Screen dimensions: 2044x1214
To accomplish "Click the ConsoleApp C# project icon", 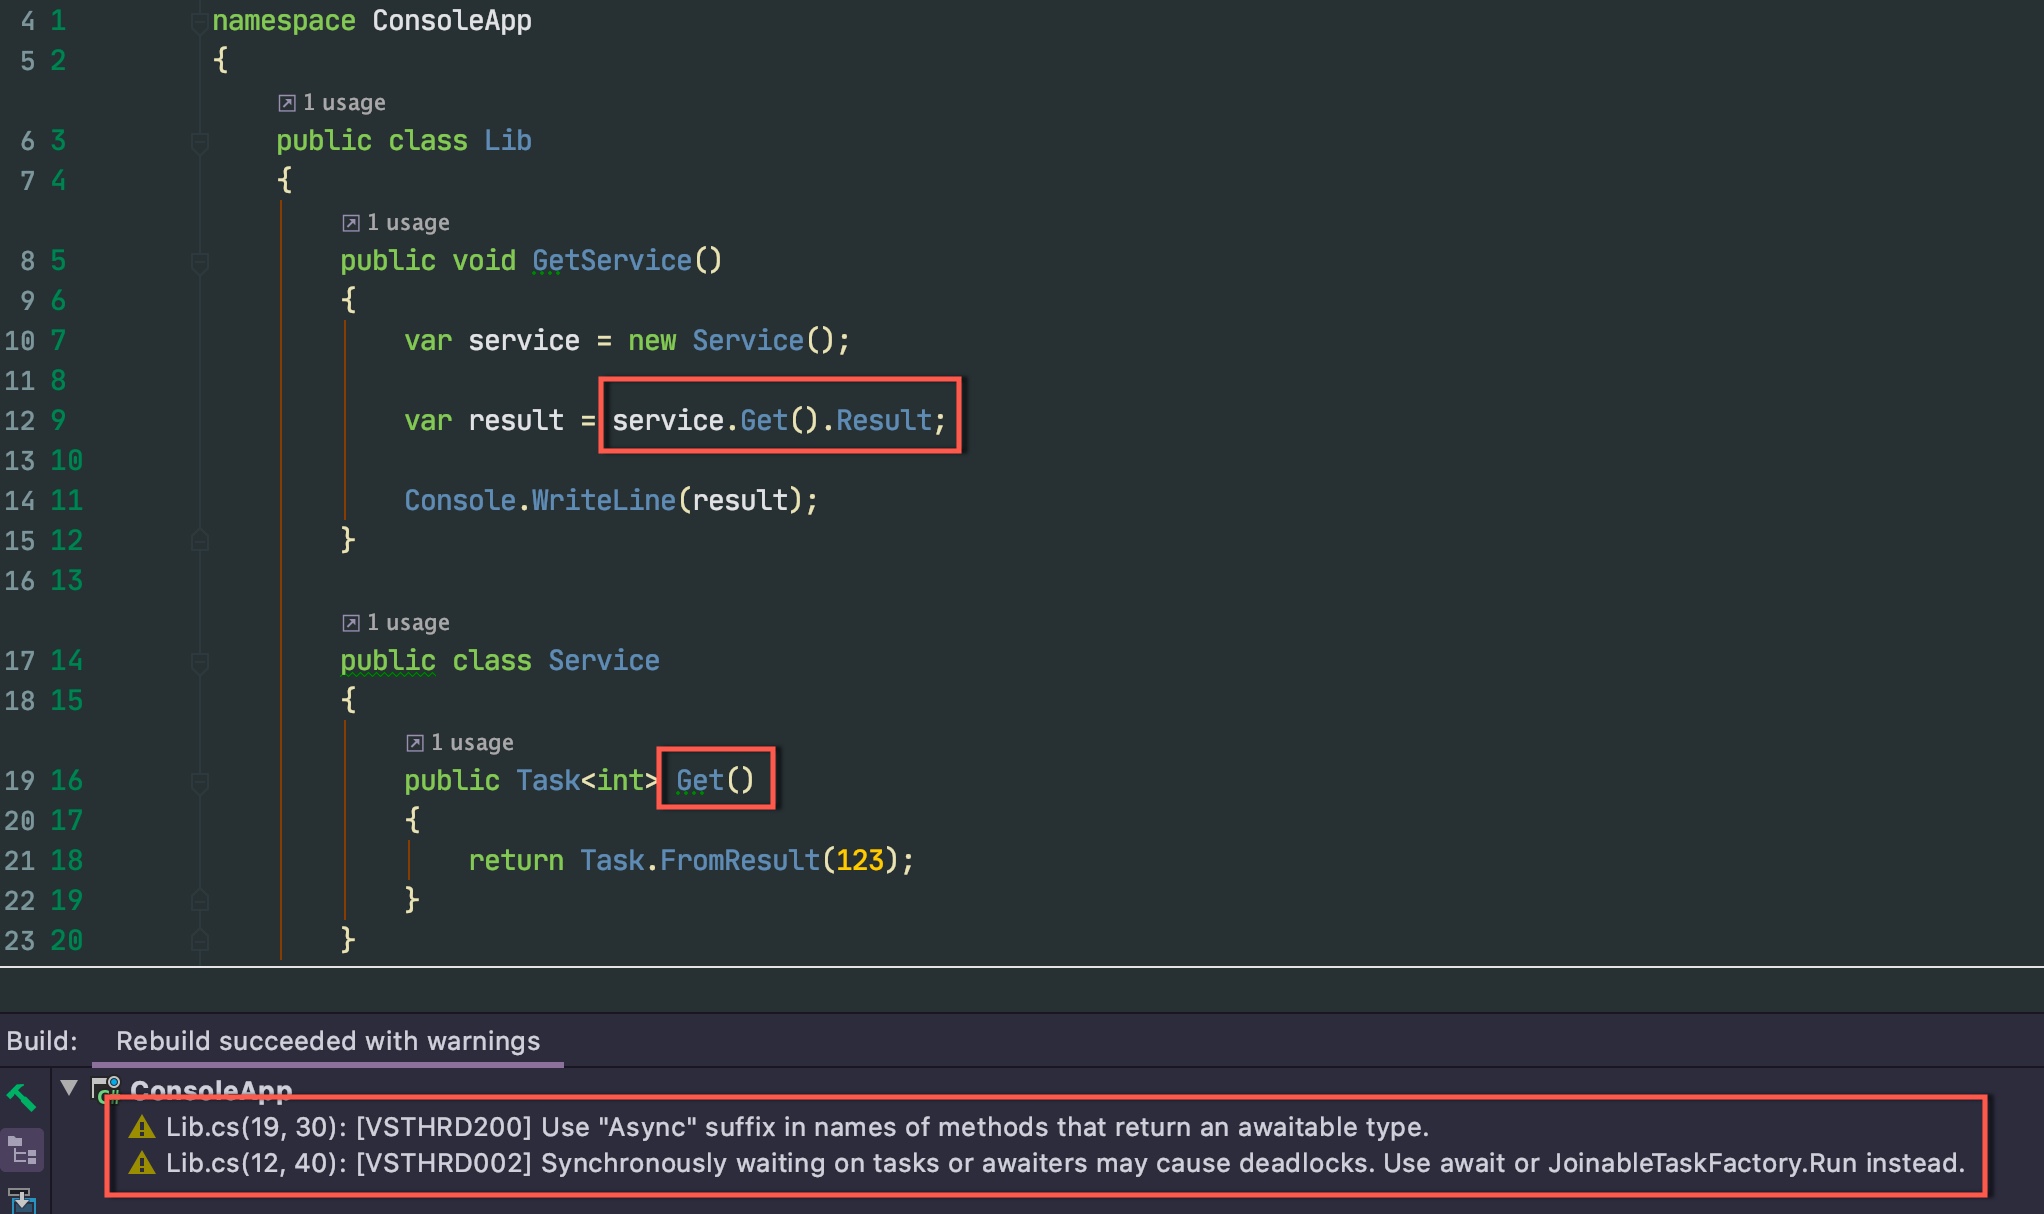I will [106, 1089].
